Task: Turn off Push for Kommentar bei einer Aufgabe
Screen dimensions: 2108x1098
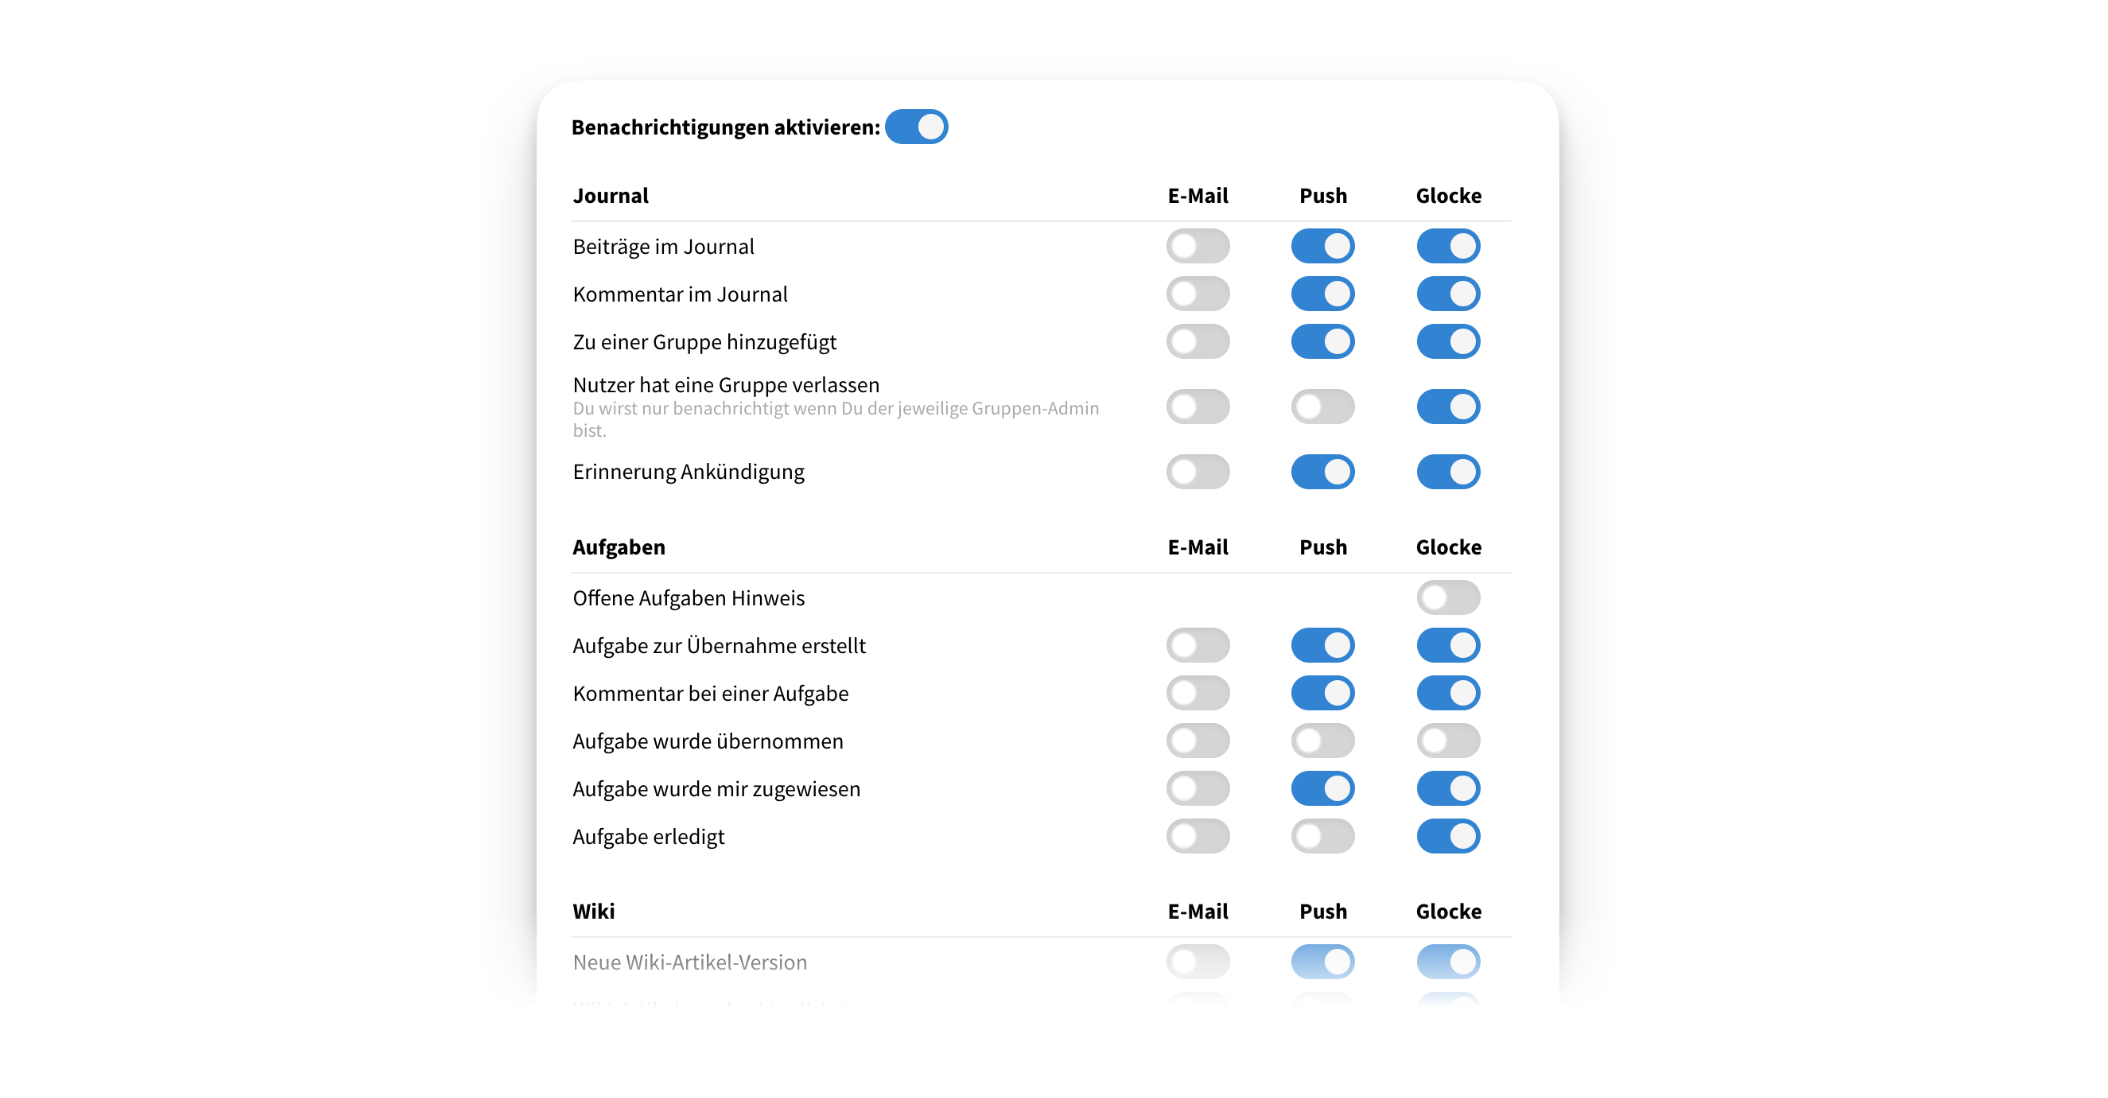Action: point(1322,693)
